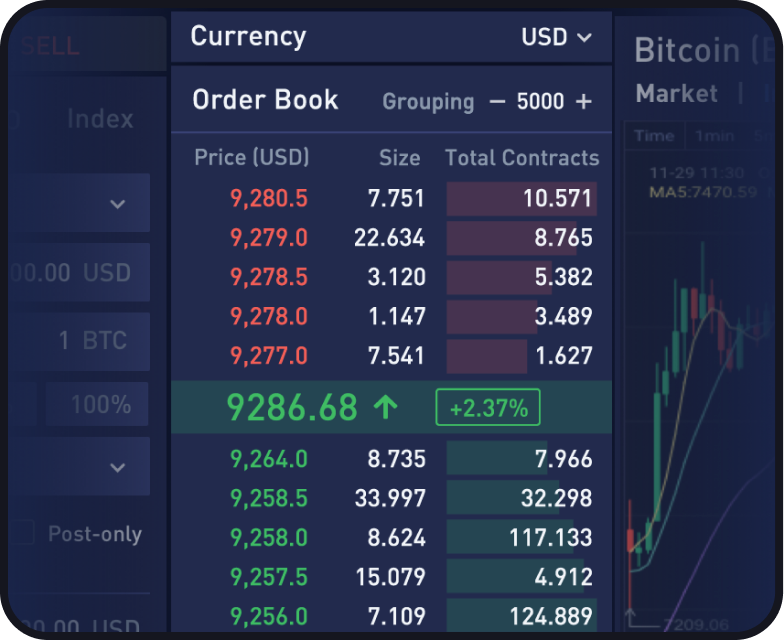Select bid price 9,256.0
The width and height of the screenshot is (784, 640).
pos(268,616)
